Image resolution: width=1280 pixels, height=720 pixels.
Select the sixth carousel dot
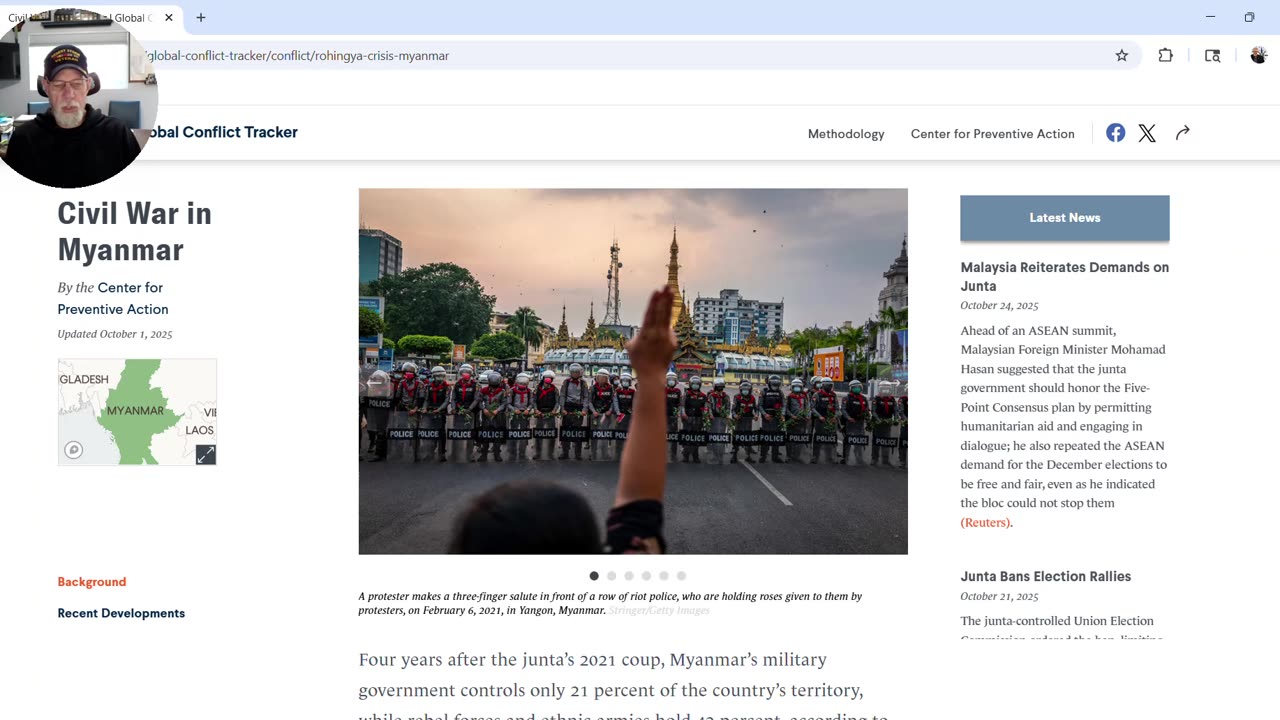click(x=681, y=576)
